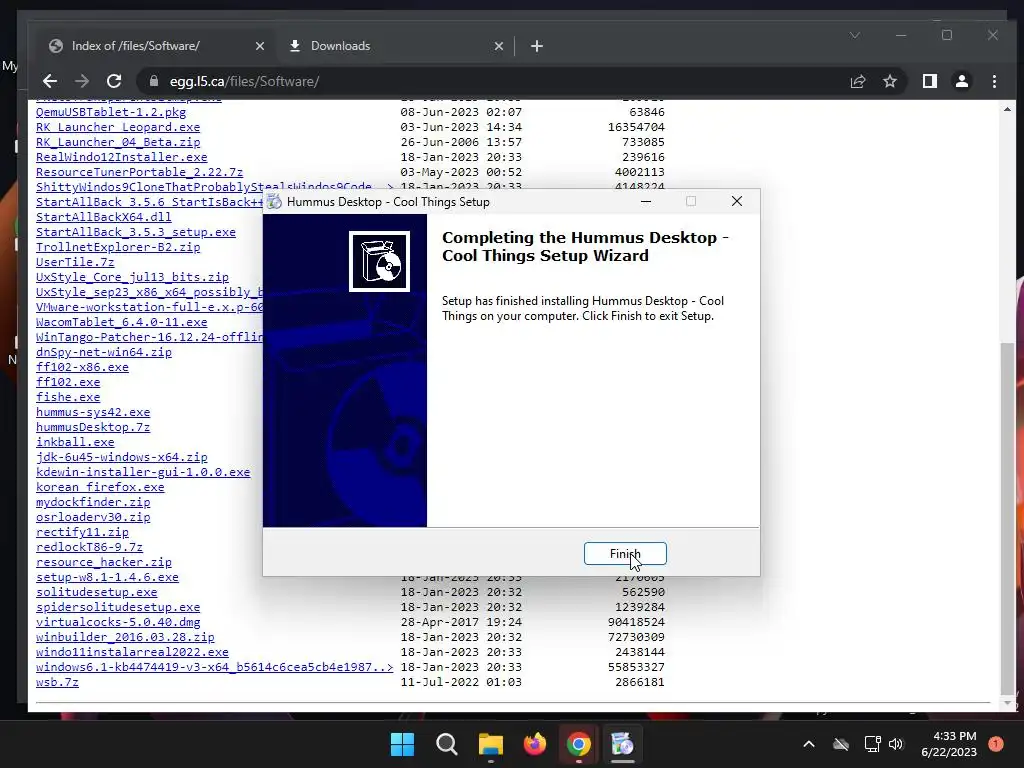
Task: Close the Downloads tab
Action: (x=499, y=46)
